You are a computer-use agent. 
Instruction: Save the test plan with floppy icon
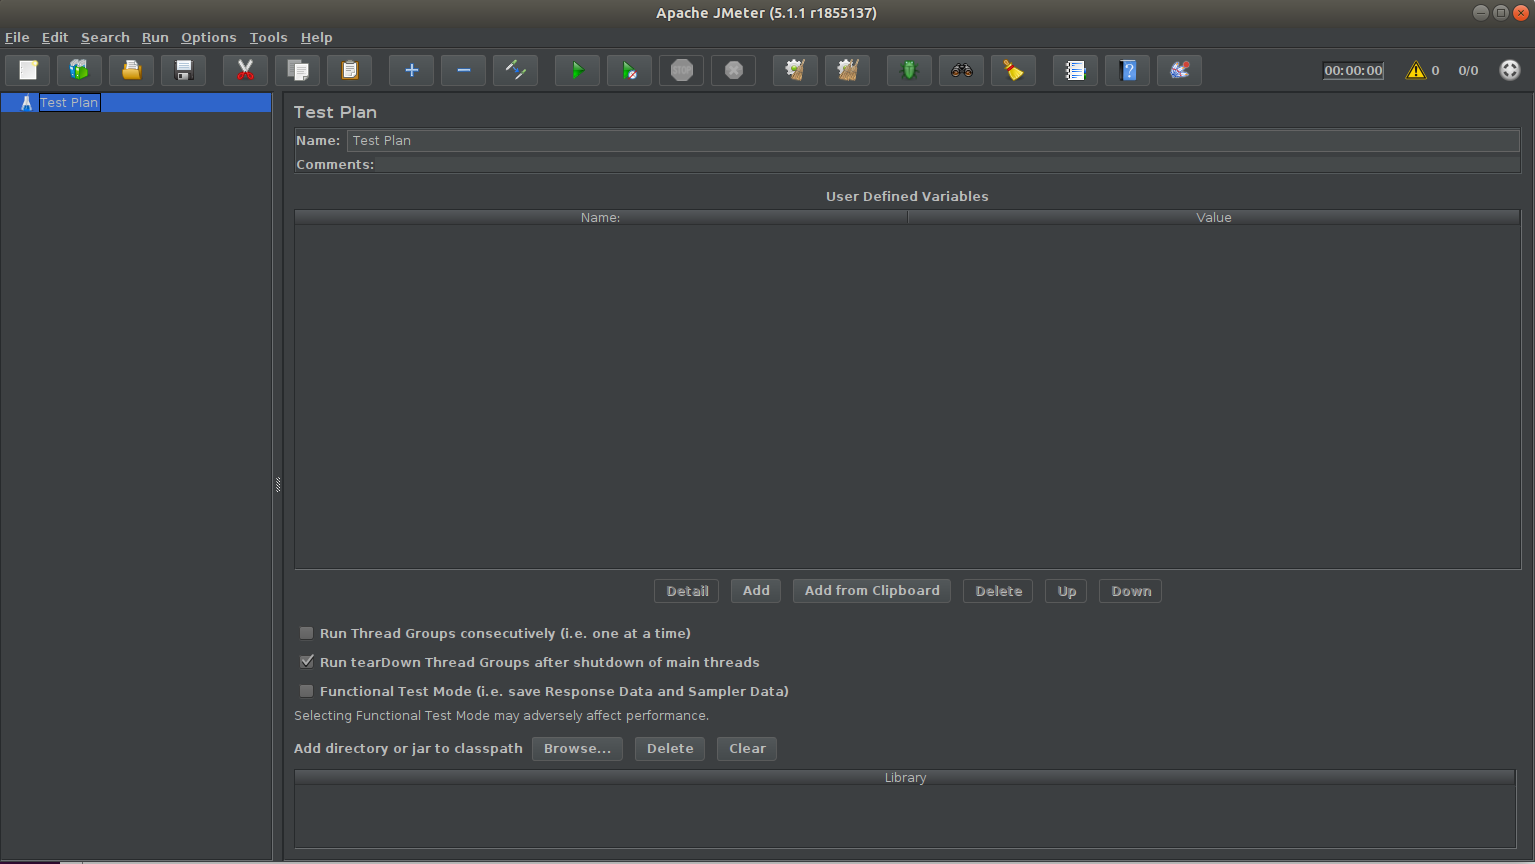(x=184, y=70)
